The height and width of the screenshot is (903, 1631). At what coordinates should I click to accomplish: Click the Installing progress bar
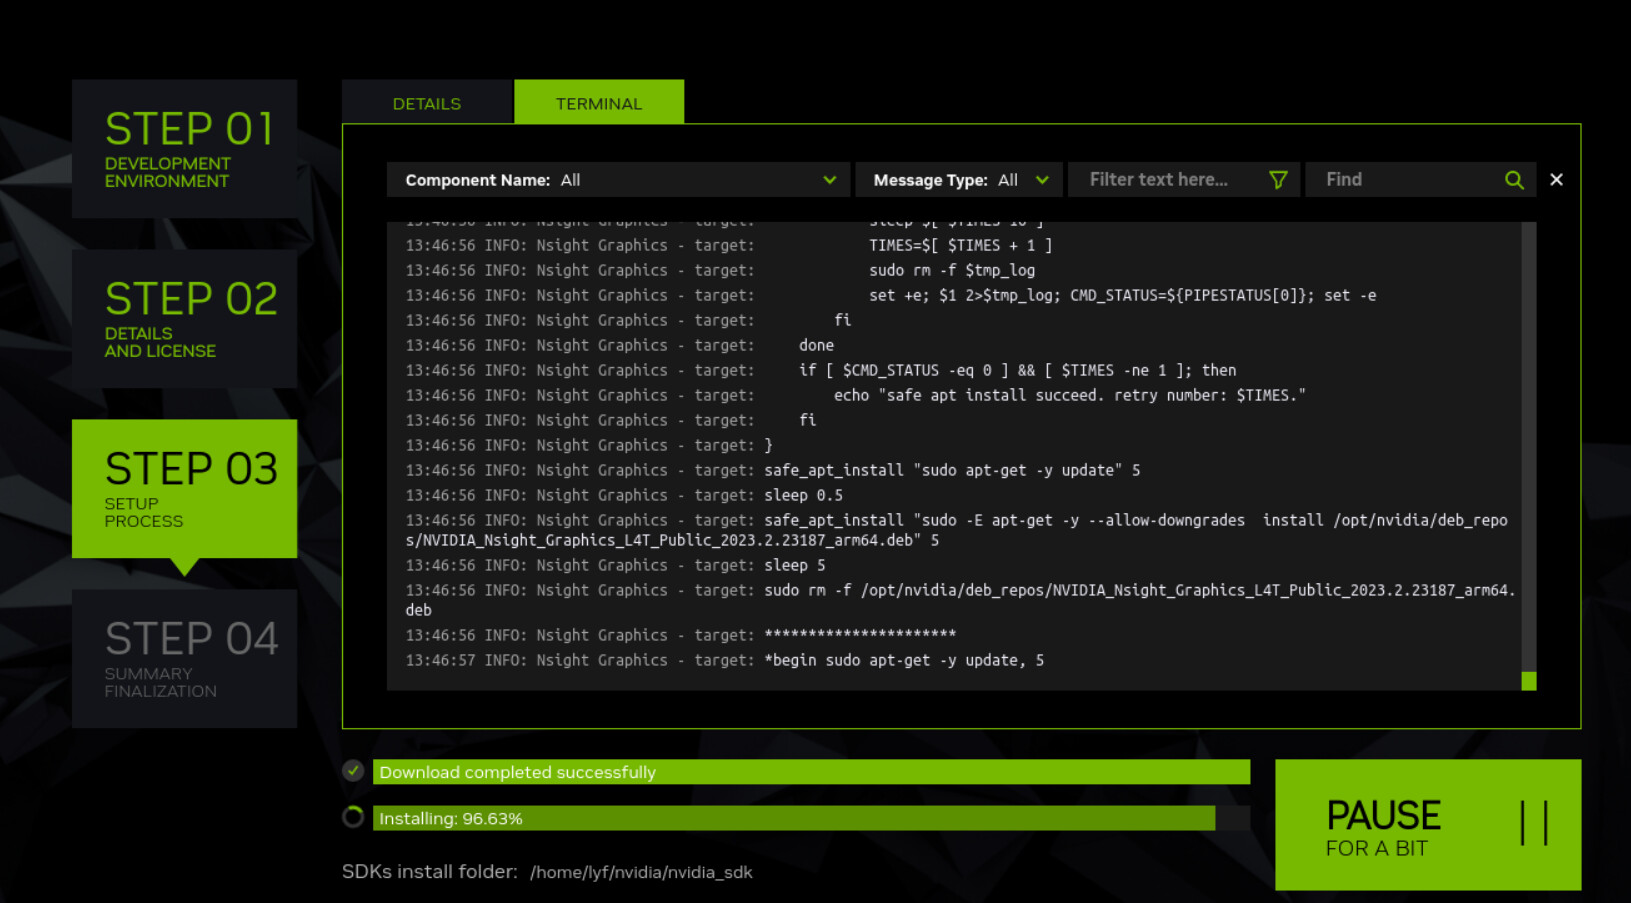click(x=810, y=818)
